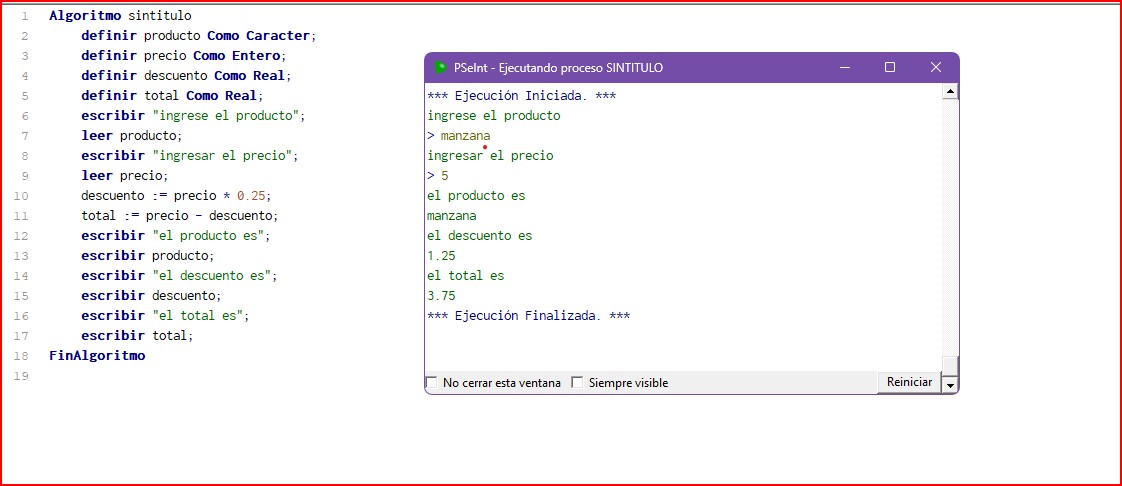This screenshot has width=1122, height=486.
Task: Click the "> manzana" input line in output
Action: (459, 136)
